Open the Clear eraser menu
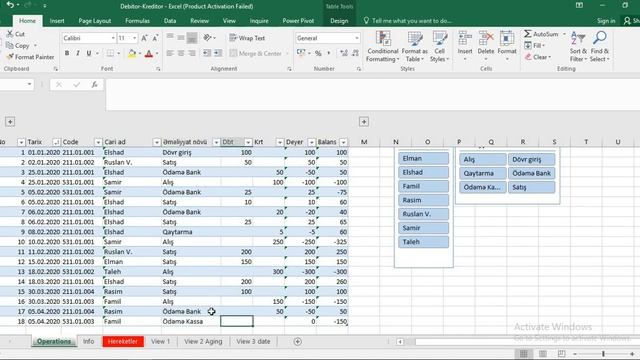Viewport: 640px width, 360px height. [x=538, y=57]
